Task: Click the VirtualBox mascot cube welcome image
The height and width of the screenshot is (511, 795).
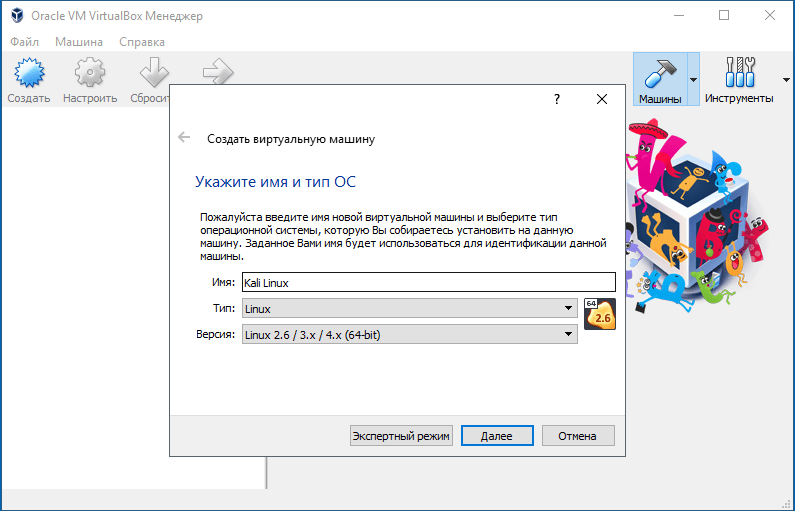Action: pos(697,215)
